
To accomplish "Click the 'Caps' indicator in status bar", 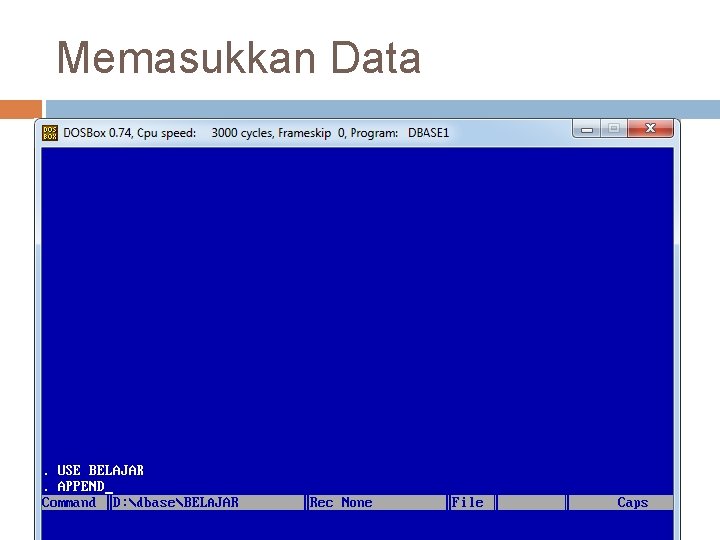I will [x=633, y=502].
